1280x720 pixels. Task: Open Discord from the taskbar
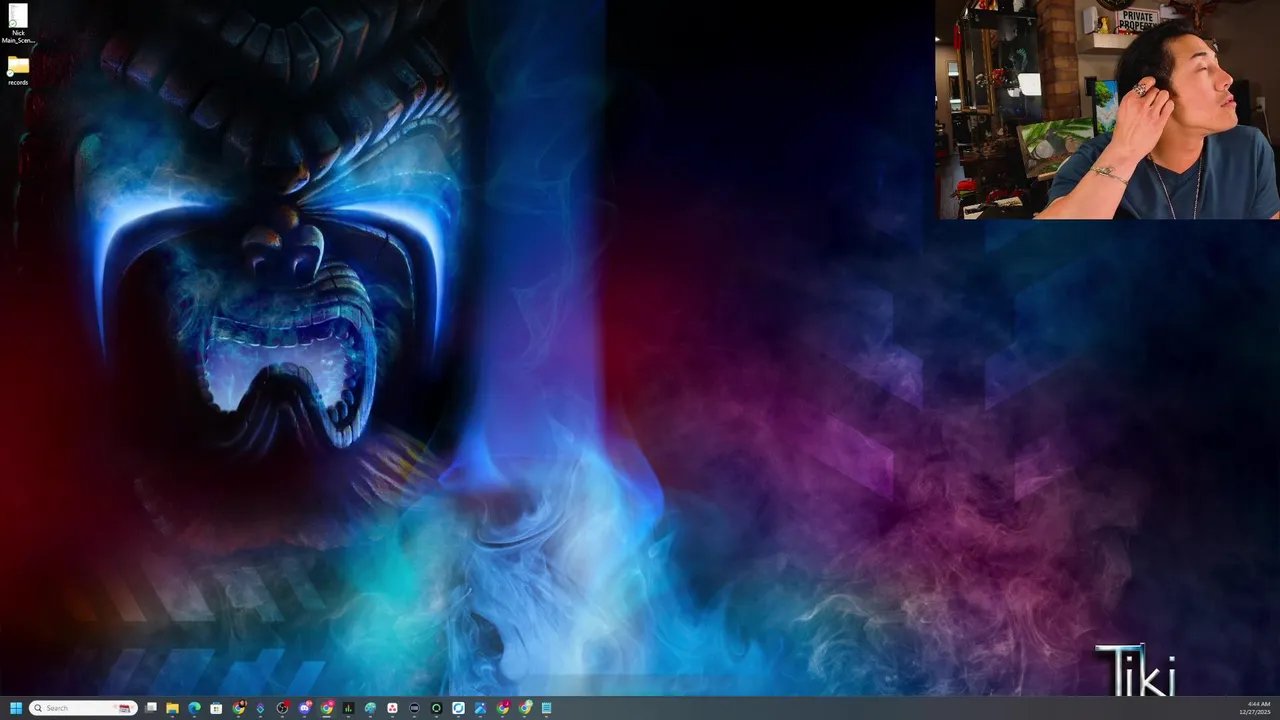point(304,708)
